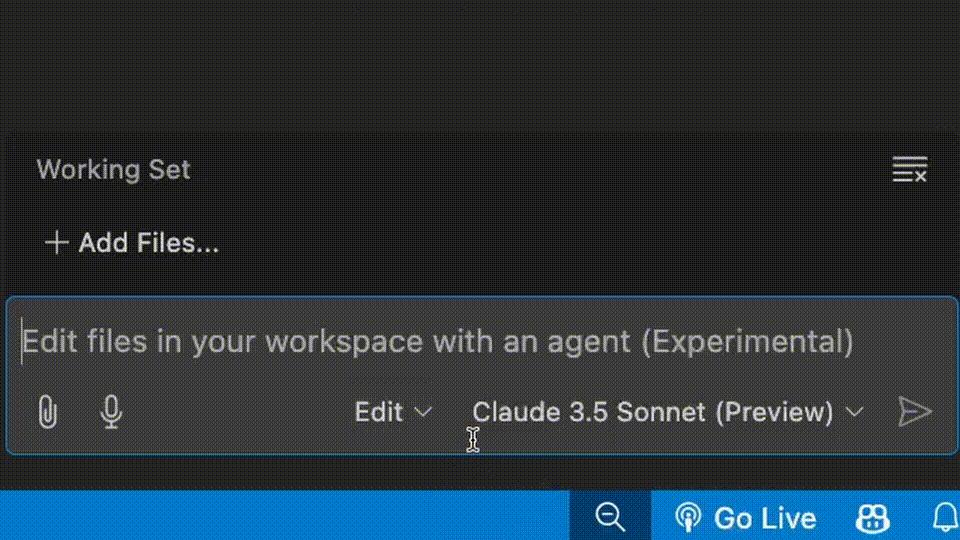This screenshot has height=540, width=960.
Task: Click the zoom out magnifier in status bar
Action: [609, 517]
